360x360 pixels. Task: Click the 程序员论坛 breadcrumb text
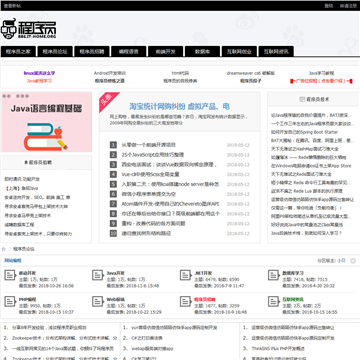(24, 249)
